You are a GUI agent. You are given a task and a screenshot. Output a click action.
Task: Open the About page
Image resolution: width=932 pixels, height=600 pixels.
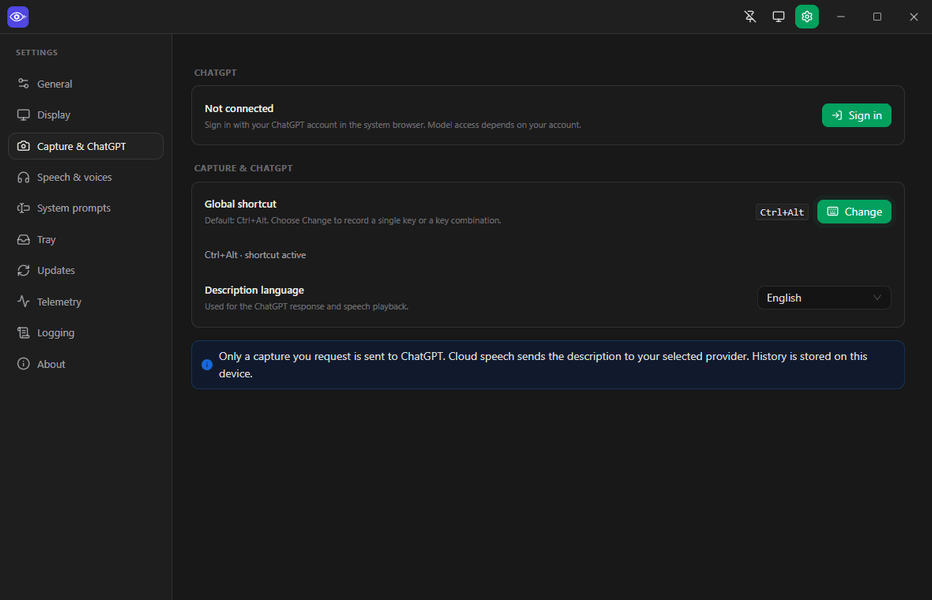86,364
